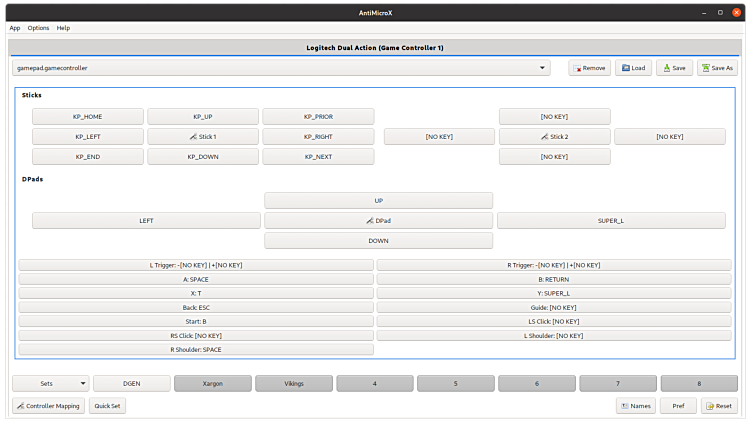Screen dimensions: 752x423
Task: Open the Sets dropdown menu
Action: [50, 383]
